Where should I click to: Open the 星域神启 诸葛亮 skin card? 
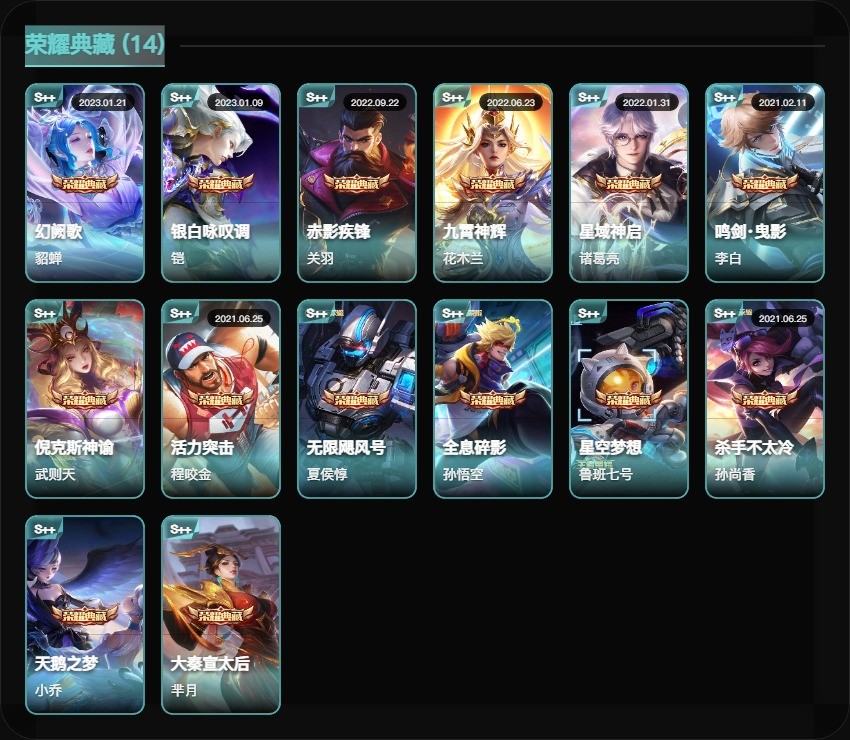(629, 183)
